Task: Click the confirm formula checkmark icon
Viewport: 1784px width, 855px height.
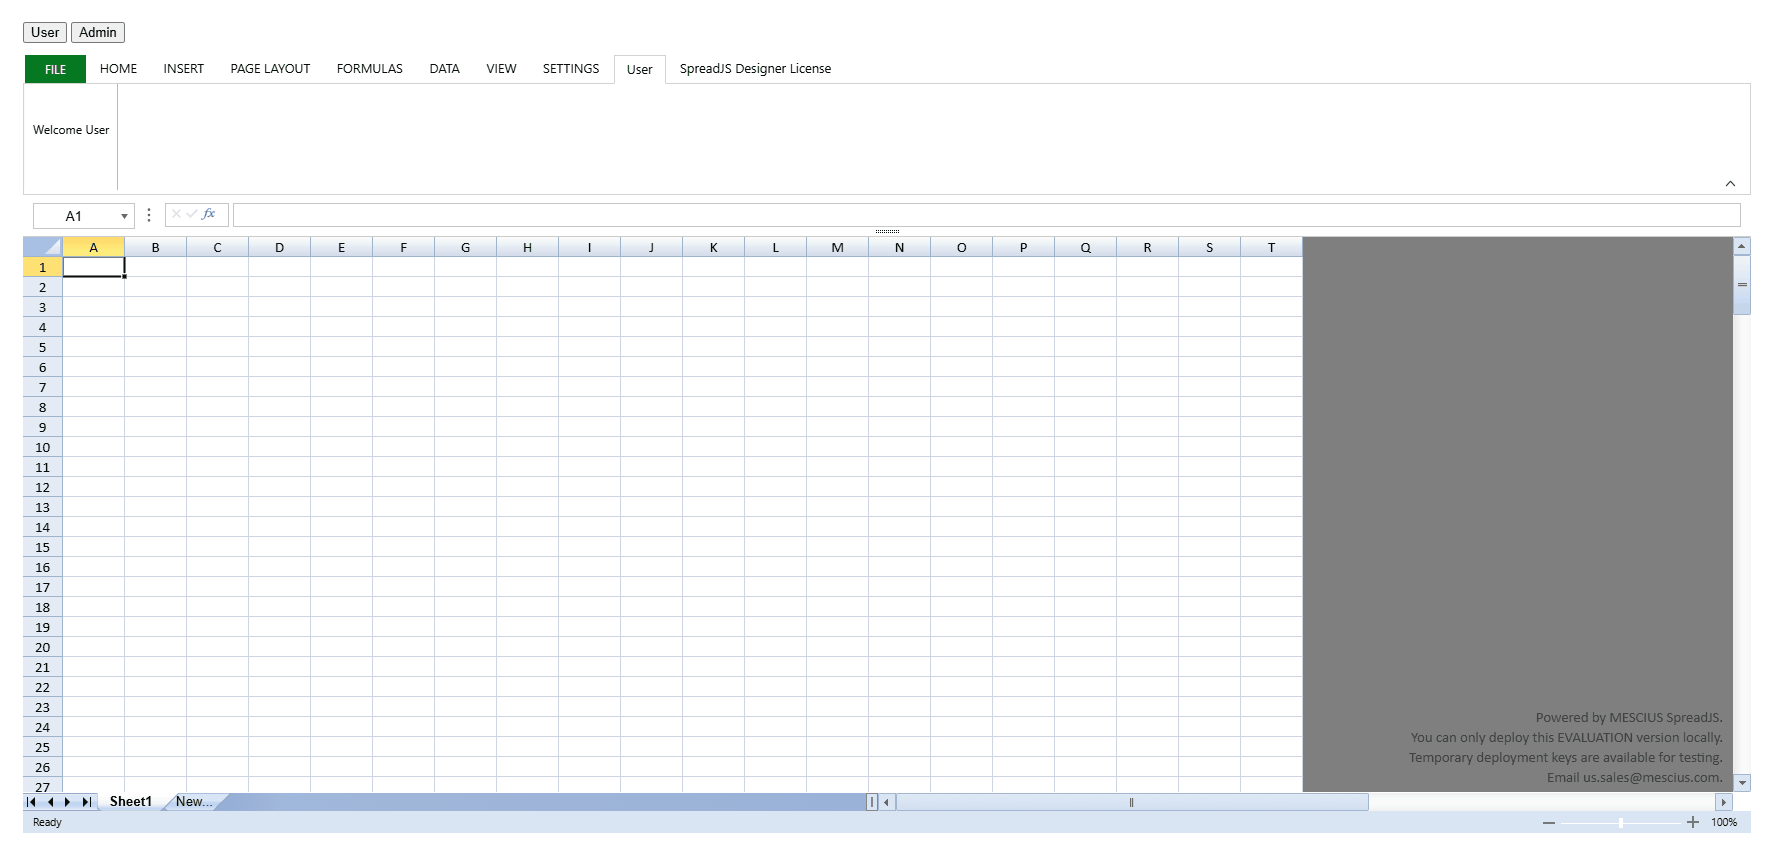Action: [x=192, y=214]
